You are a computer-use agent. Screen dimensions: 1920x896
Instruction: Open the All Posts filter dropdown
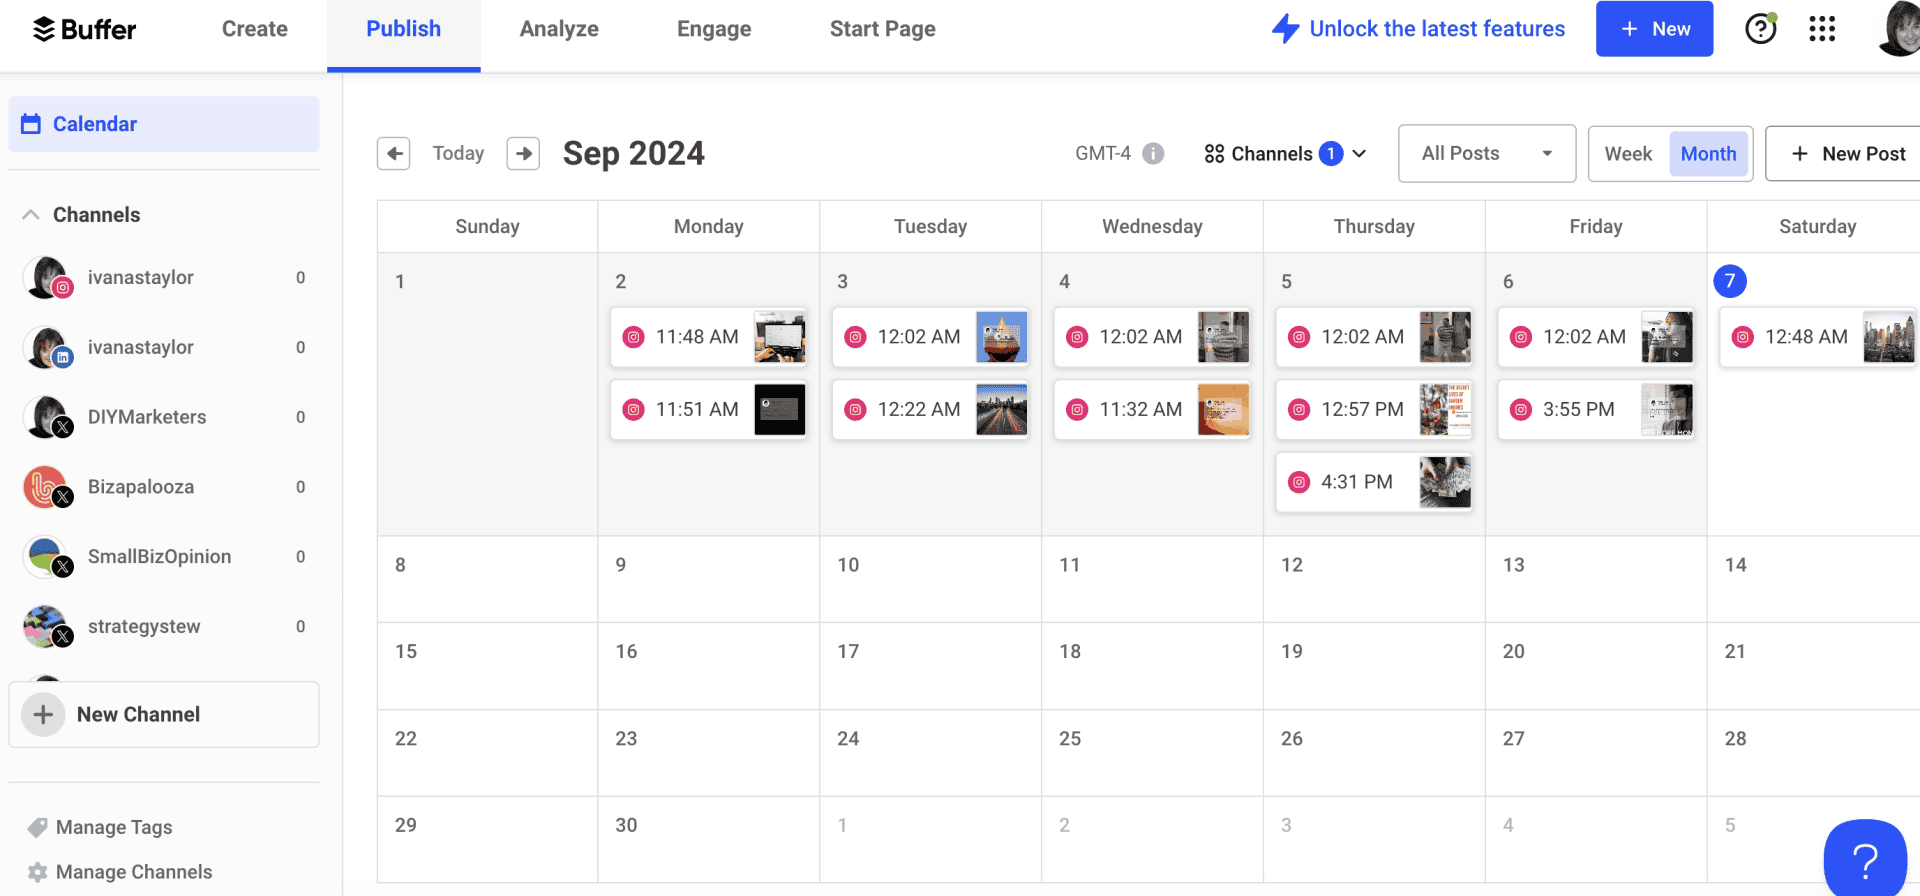1486,153
